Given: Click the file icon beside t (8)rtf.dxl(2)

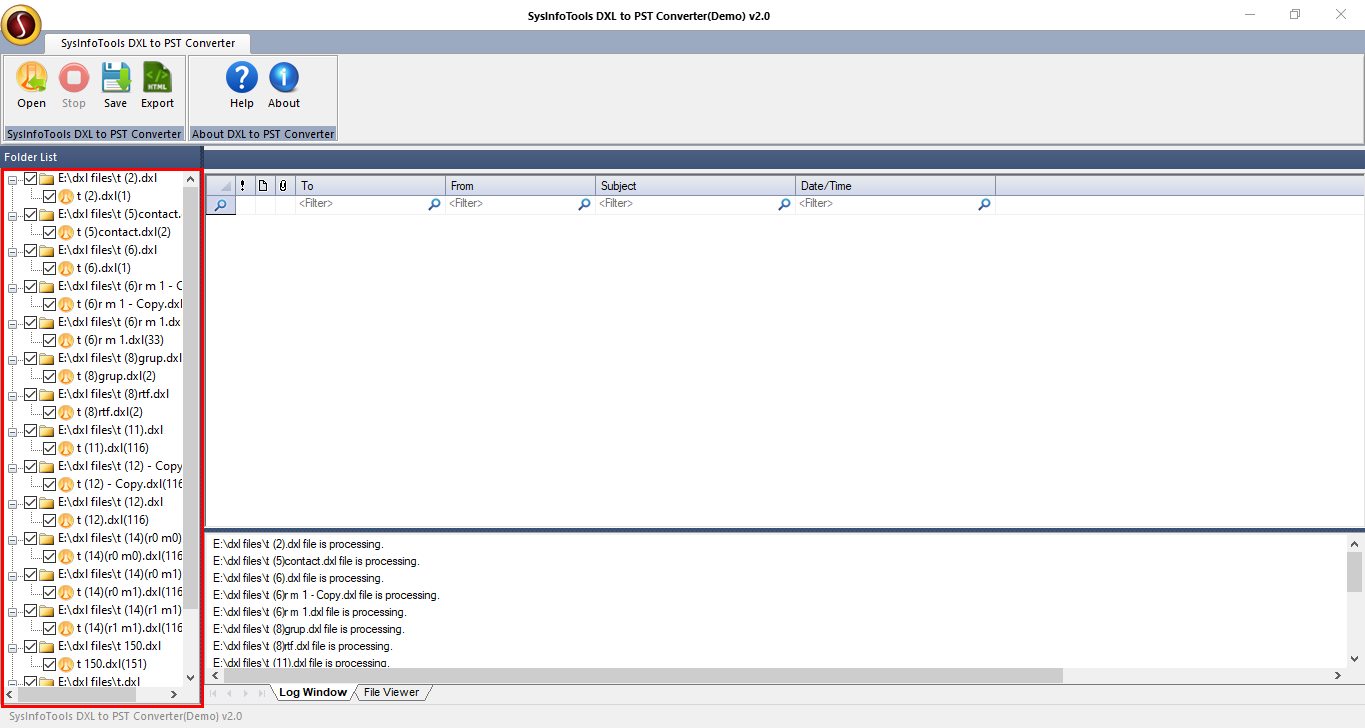Looking at the screenshot, I should pyautogui.click(x=67, y=412).
